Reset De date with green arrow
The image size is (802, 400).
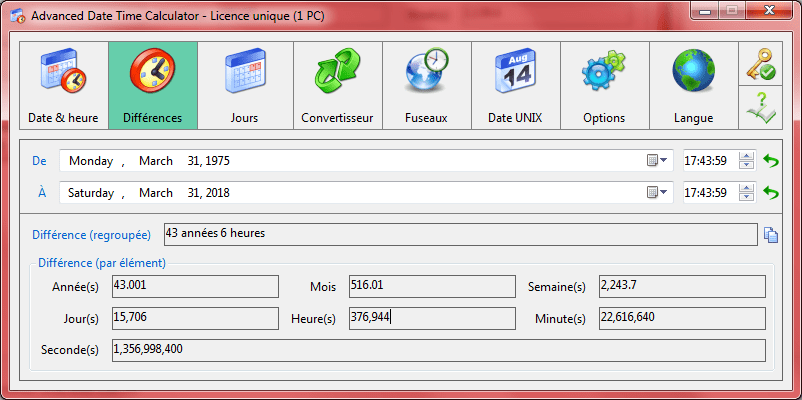click(x=770, y=161)
